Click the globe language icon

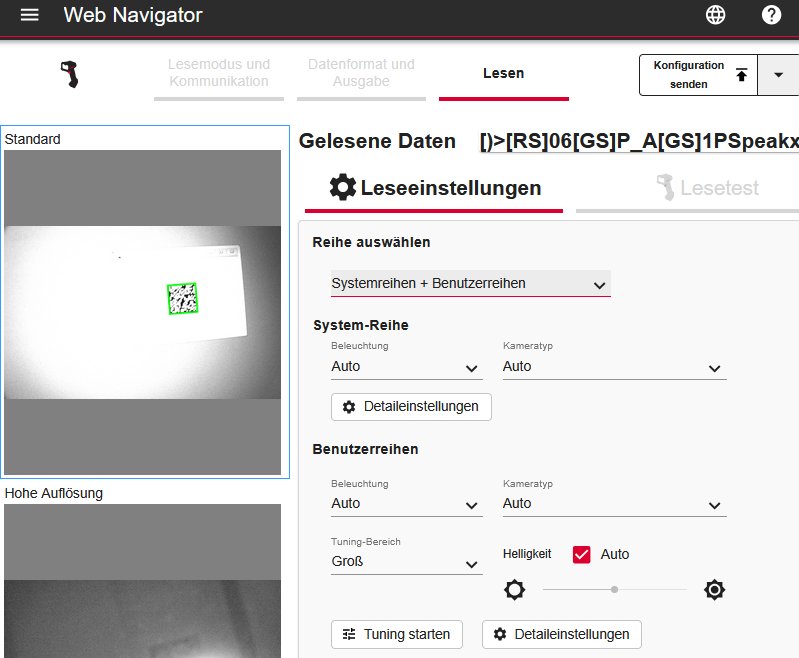pyautogui.click(x=715, y=15)
